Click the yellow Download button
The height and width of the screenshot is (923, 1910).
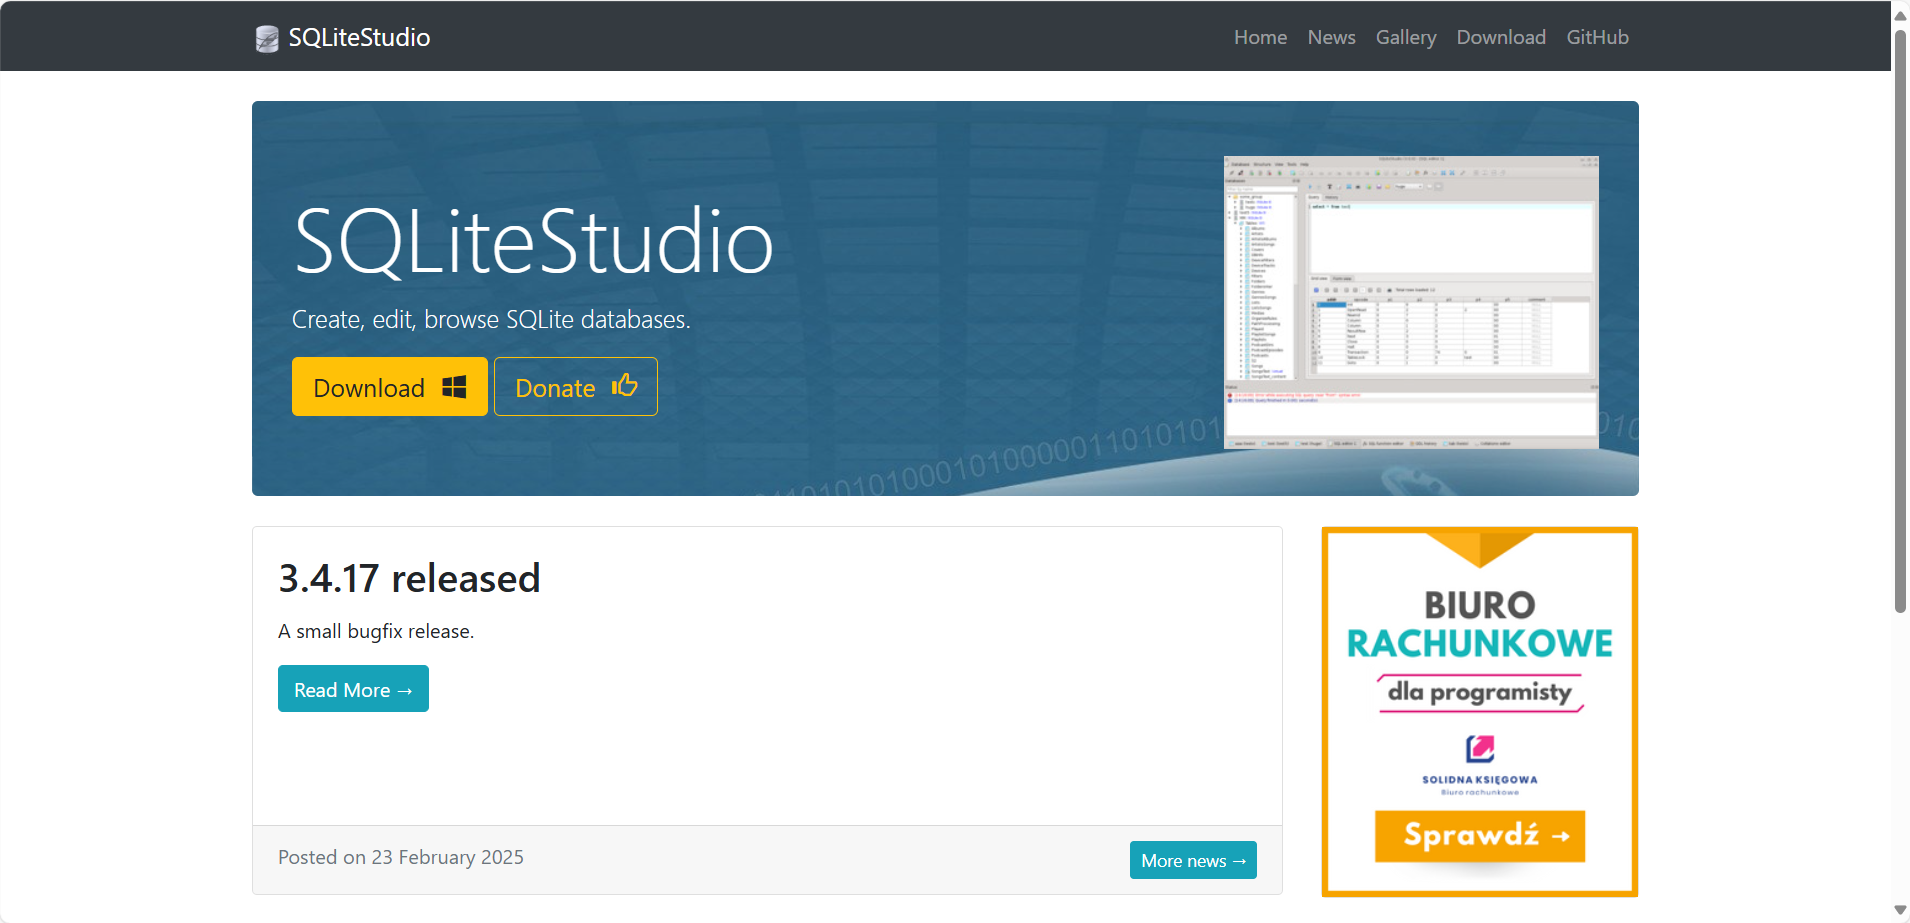[390, 387]
